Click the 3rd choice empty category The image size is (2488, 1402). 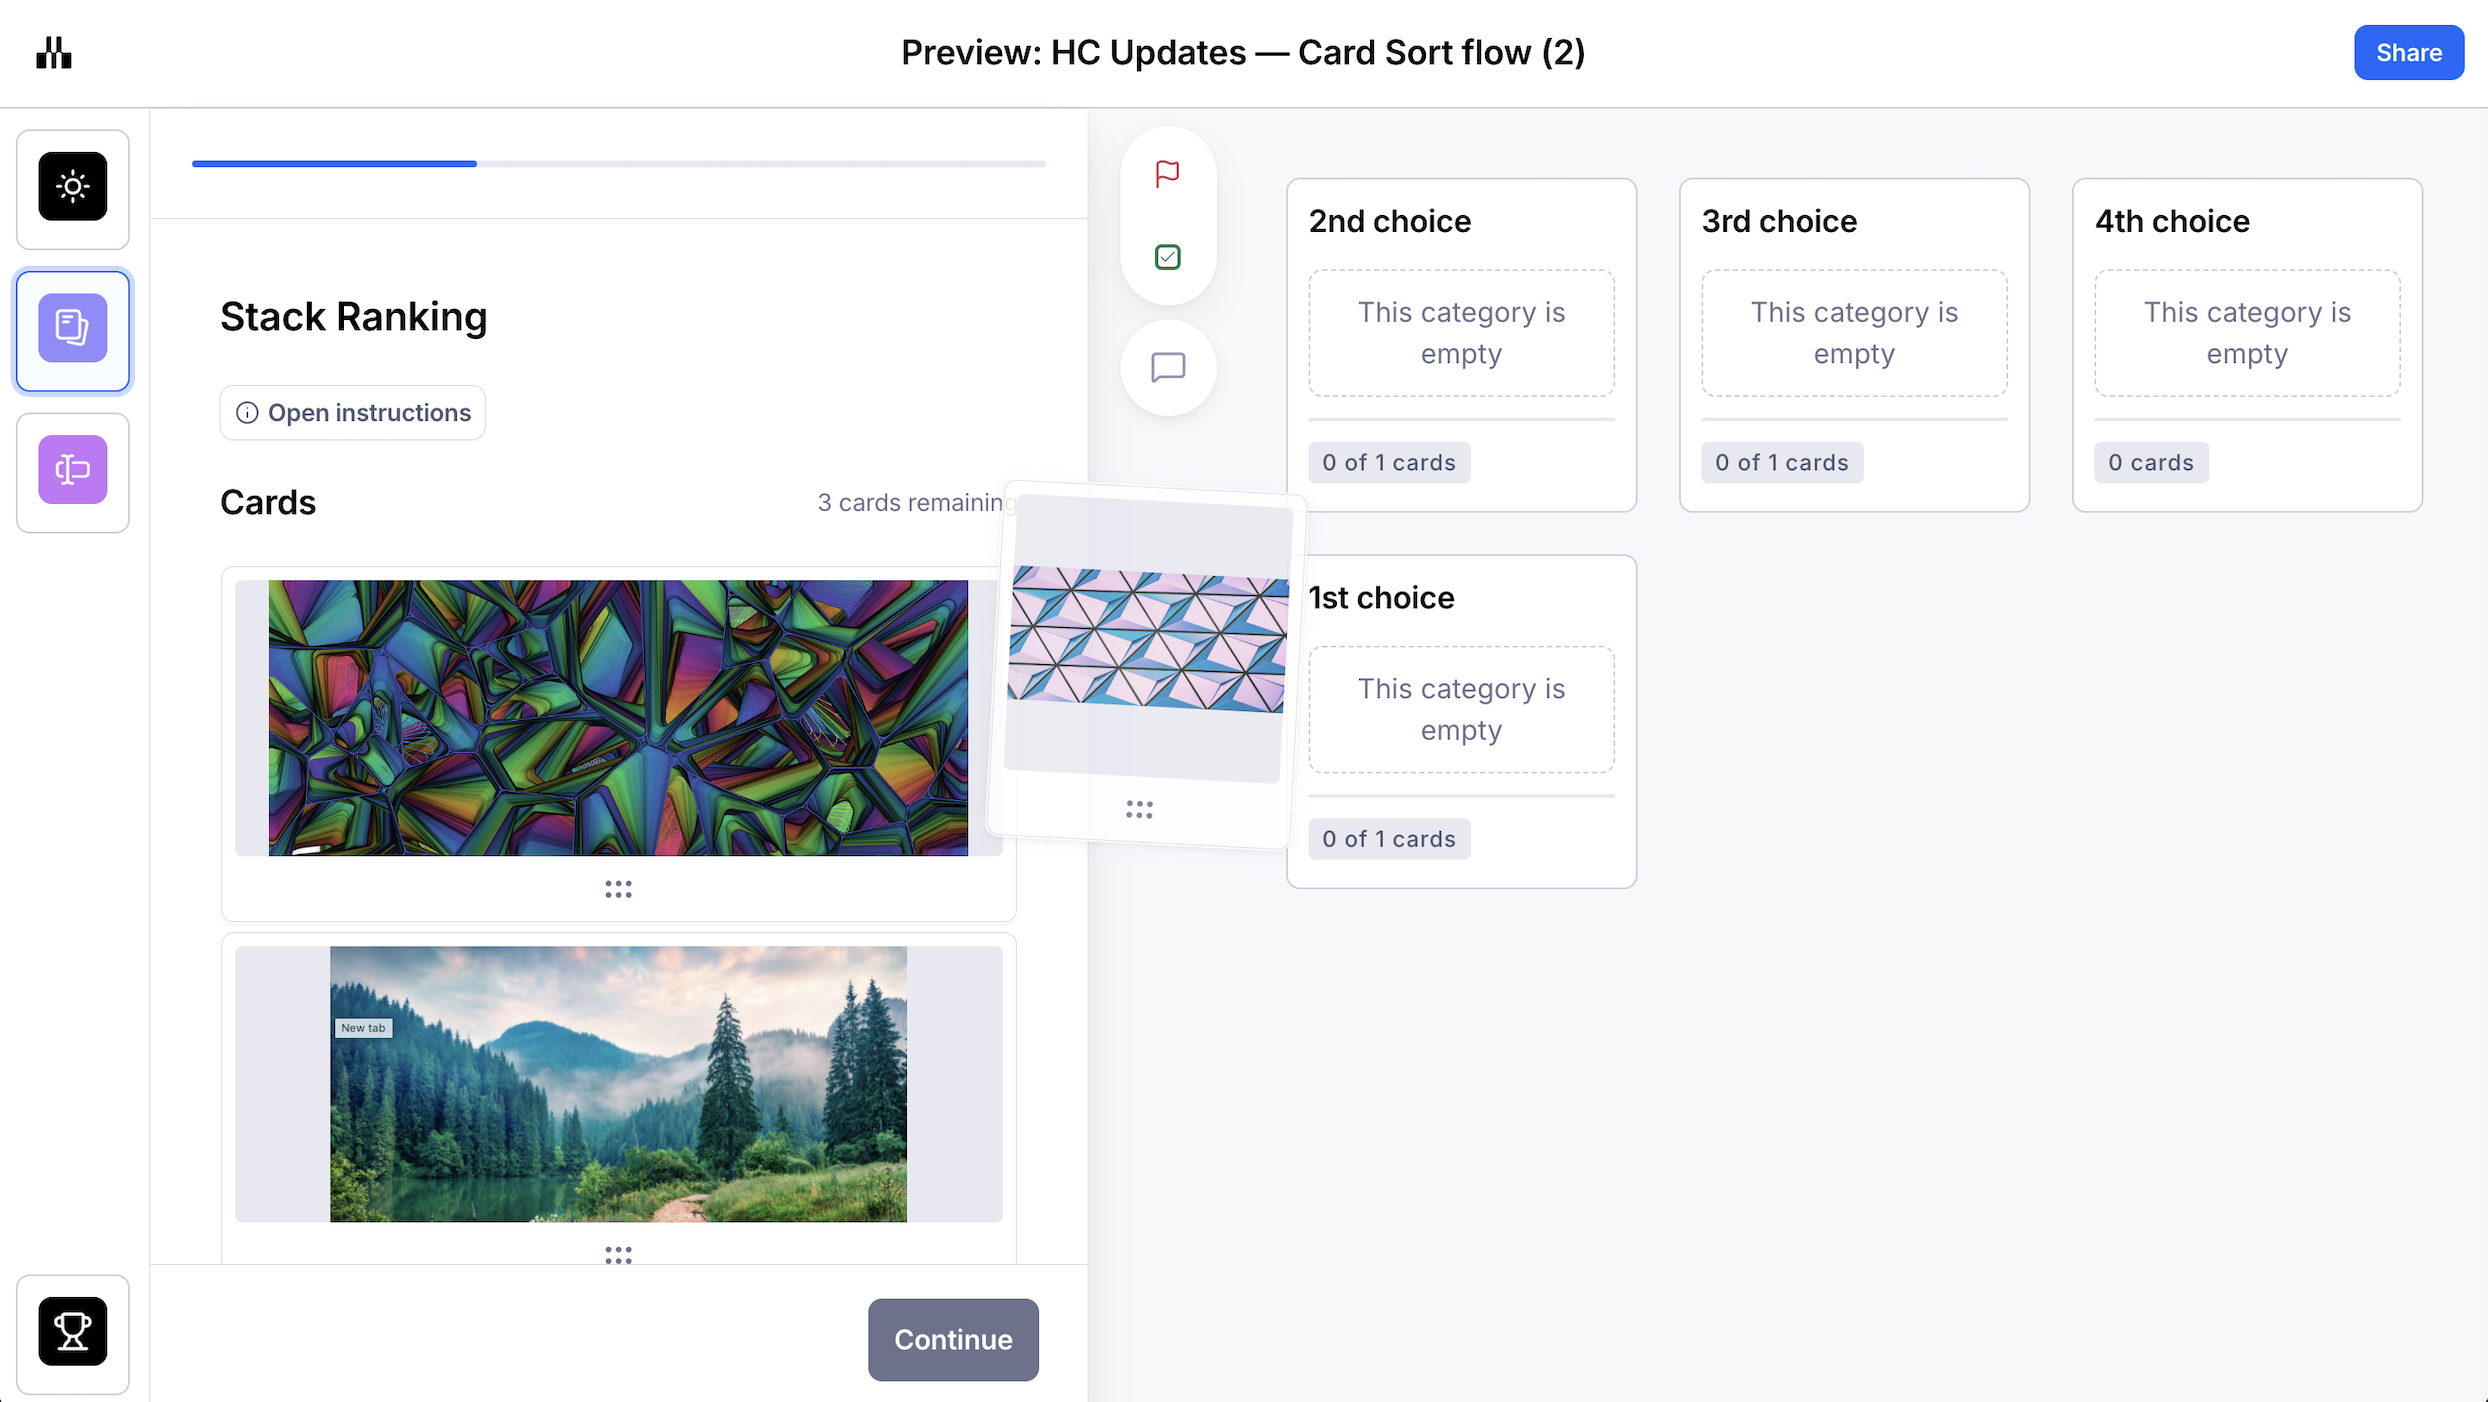pyautogui.click(x=1854, y=333)
